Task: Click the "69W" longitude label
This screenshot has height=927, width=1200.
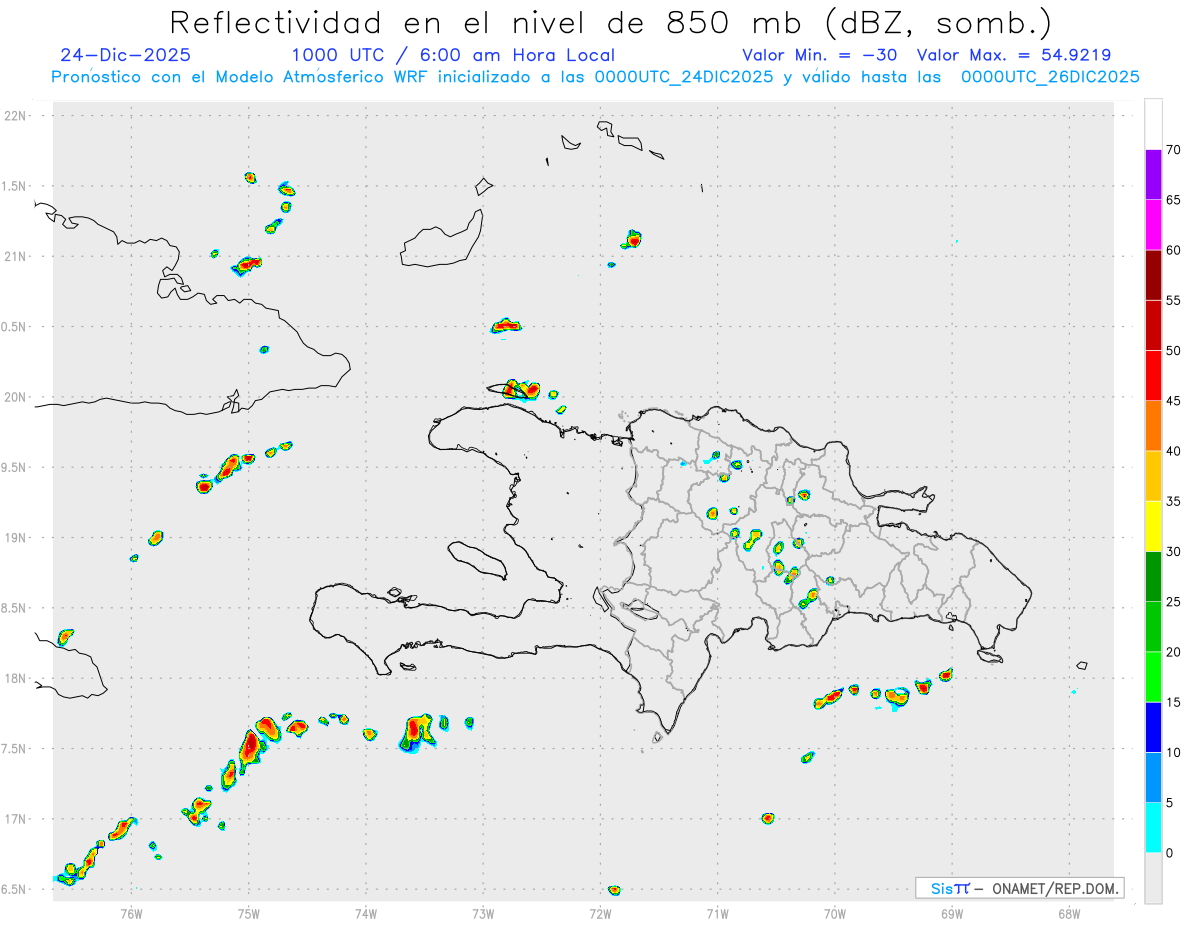Action: (x=952, y=912)
